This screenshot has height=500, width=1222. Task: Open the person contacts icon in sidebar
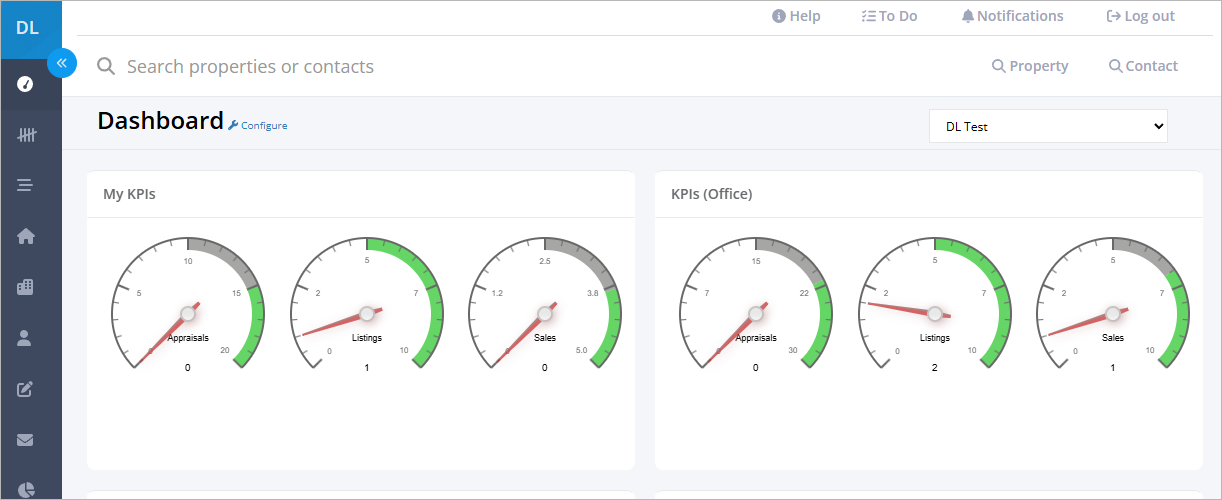[26, 338]
